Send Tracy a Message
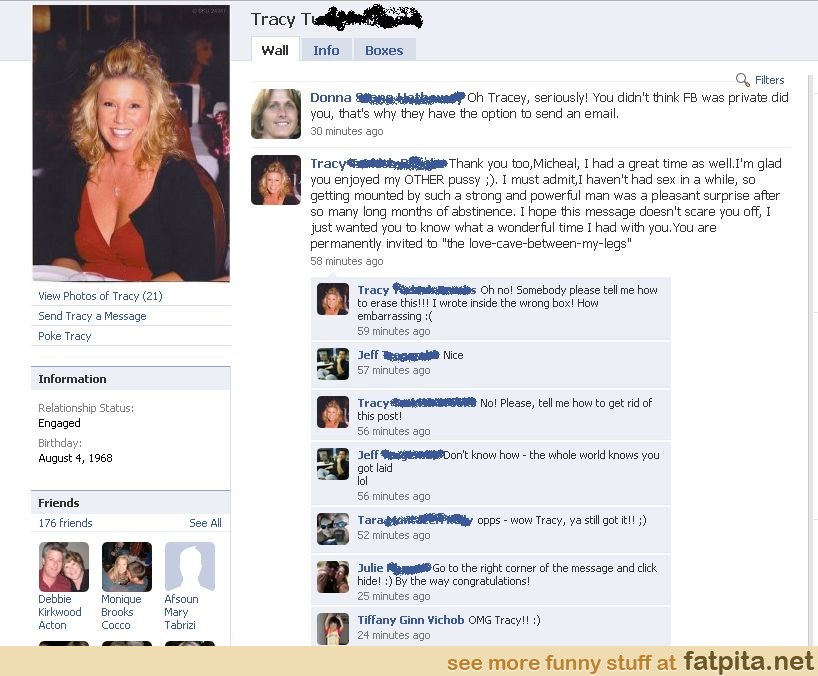The image size is (818, 676). coord(92,316)
